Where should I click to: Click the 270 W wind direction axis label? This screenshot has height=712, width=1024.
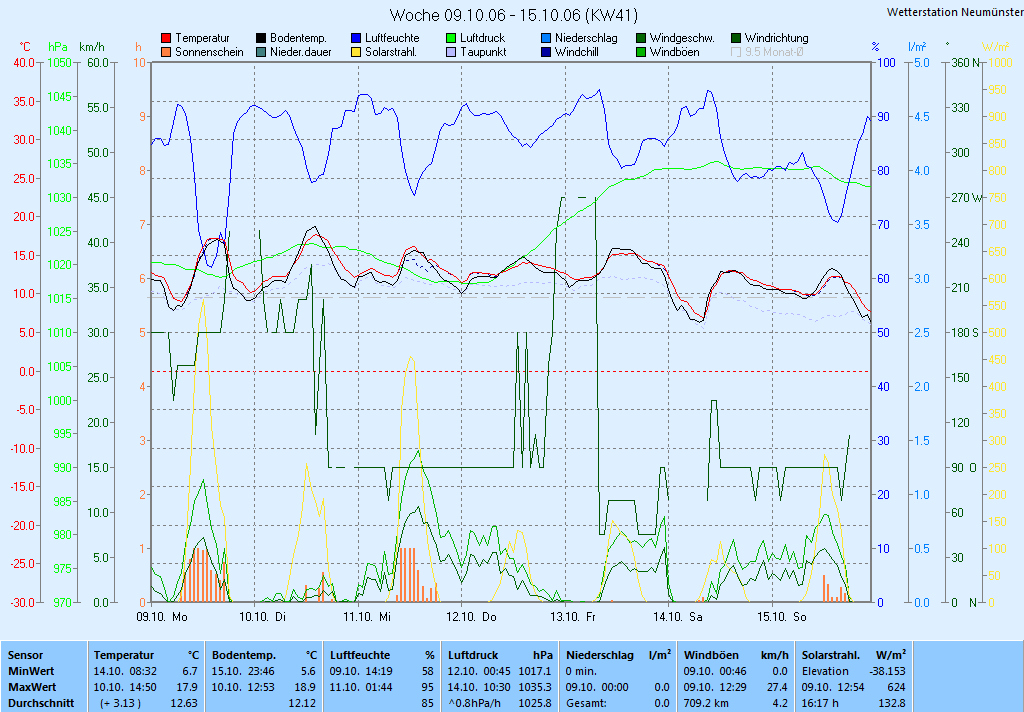click(966, 198)
